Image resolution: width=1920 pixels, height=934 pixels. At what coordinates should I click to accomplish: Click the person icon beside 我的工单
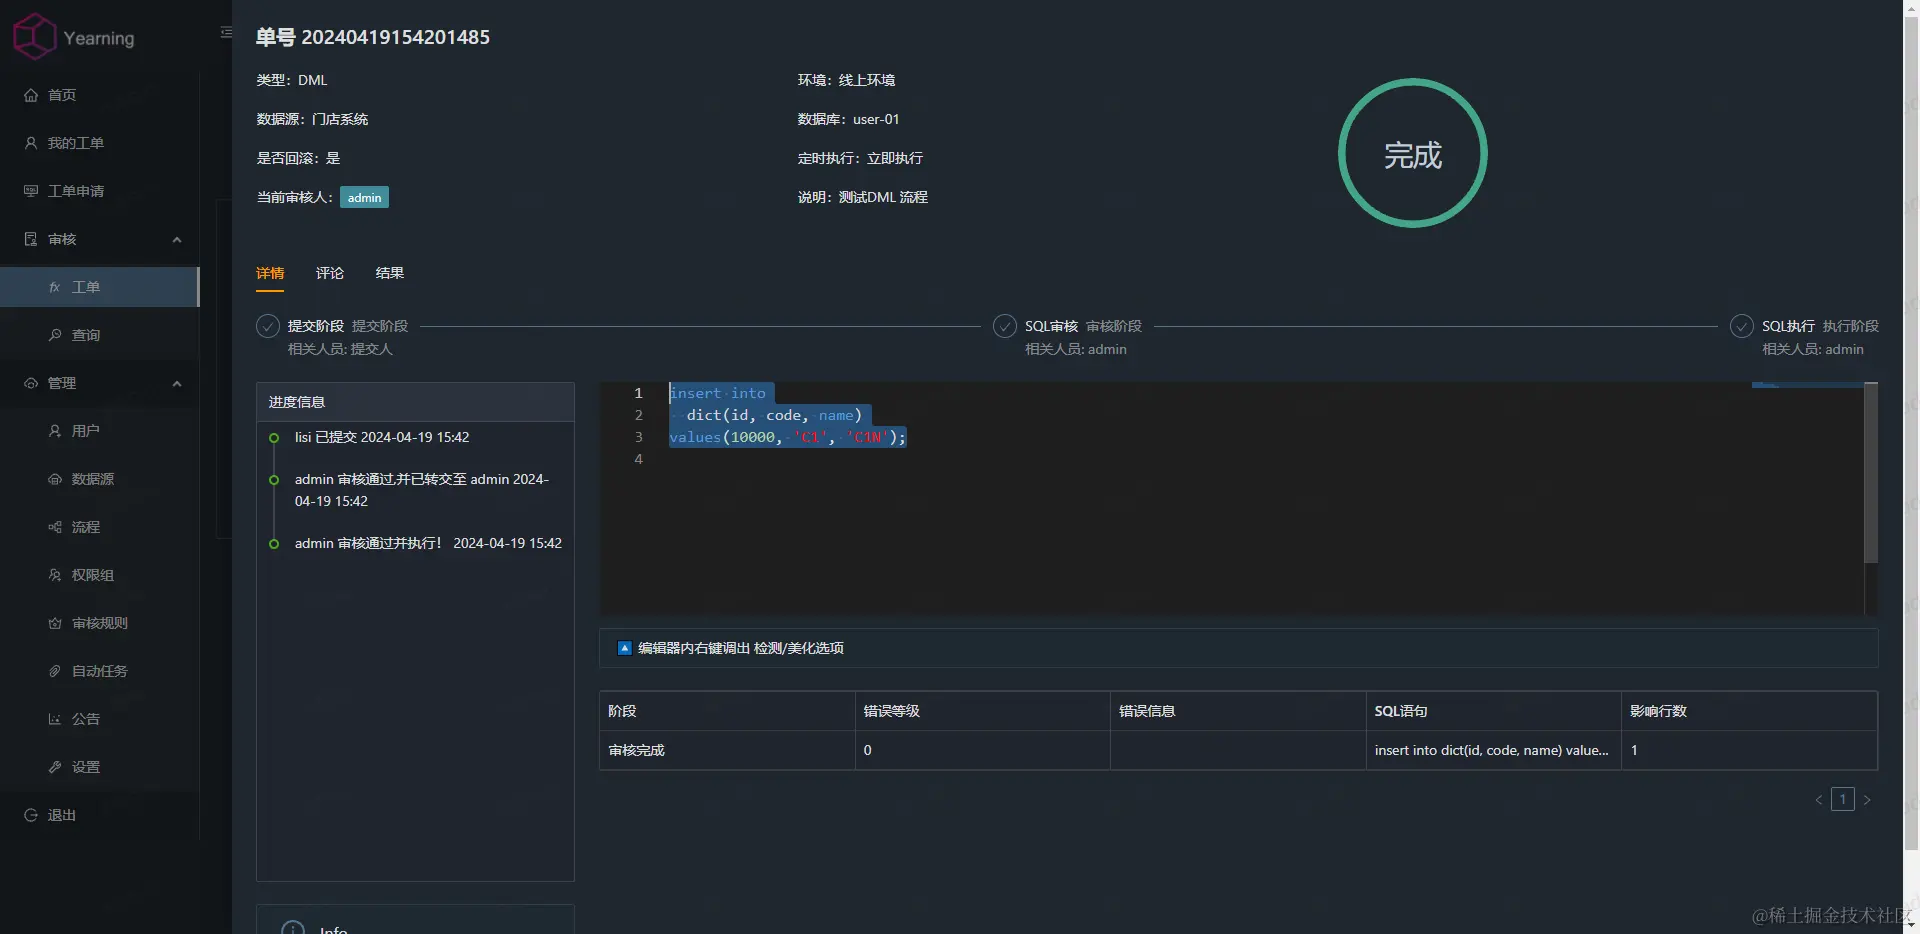[31, 143]
